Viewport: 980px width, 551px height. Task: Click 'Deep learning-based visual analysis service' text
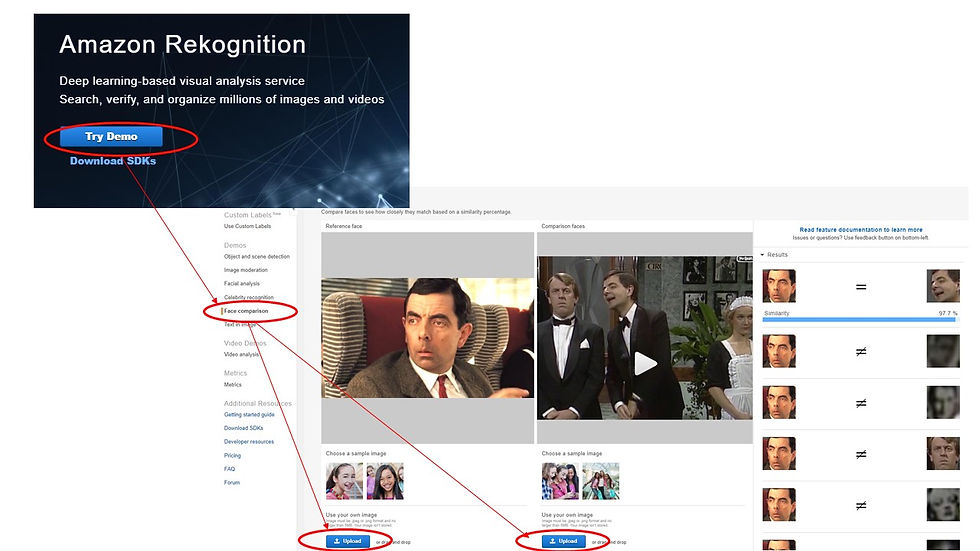coord(182,81)
